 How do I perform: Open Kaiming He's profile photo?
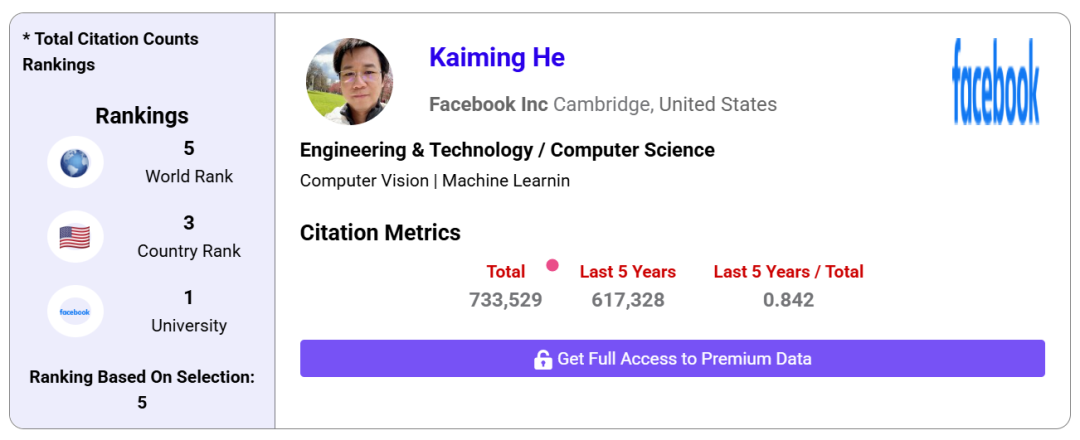pos(349,81)
